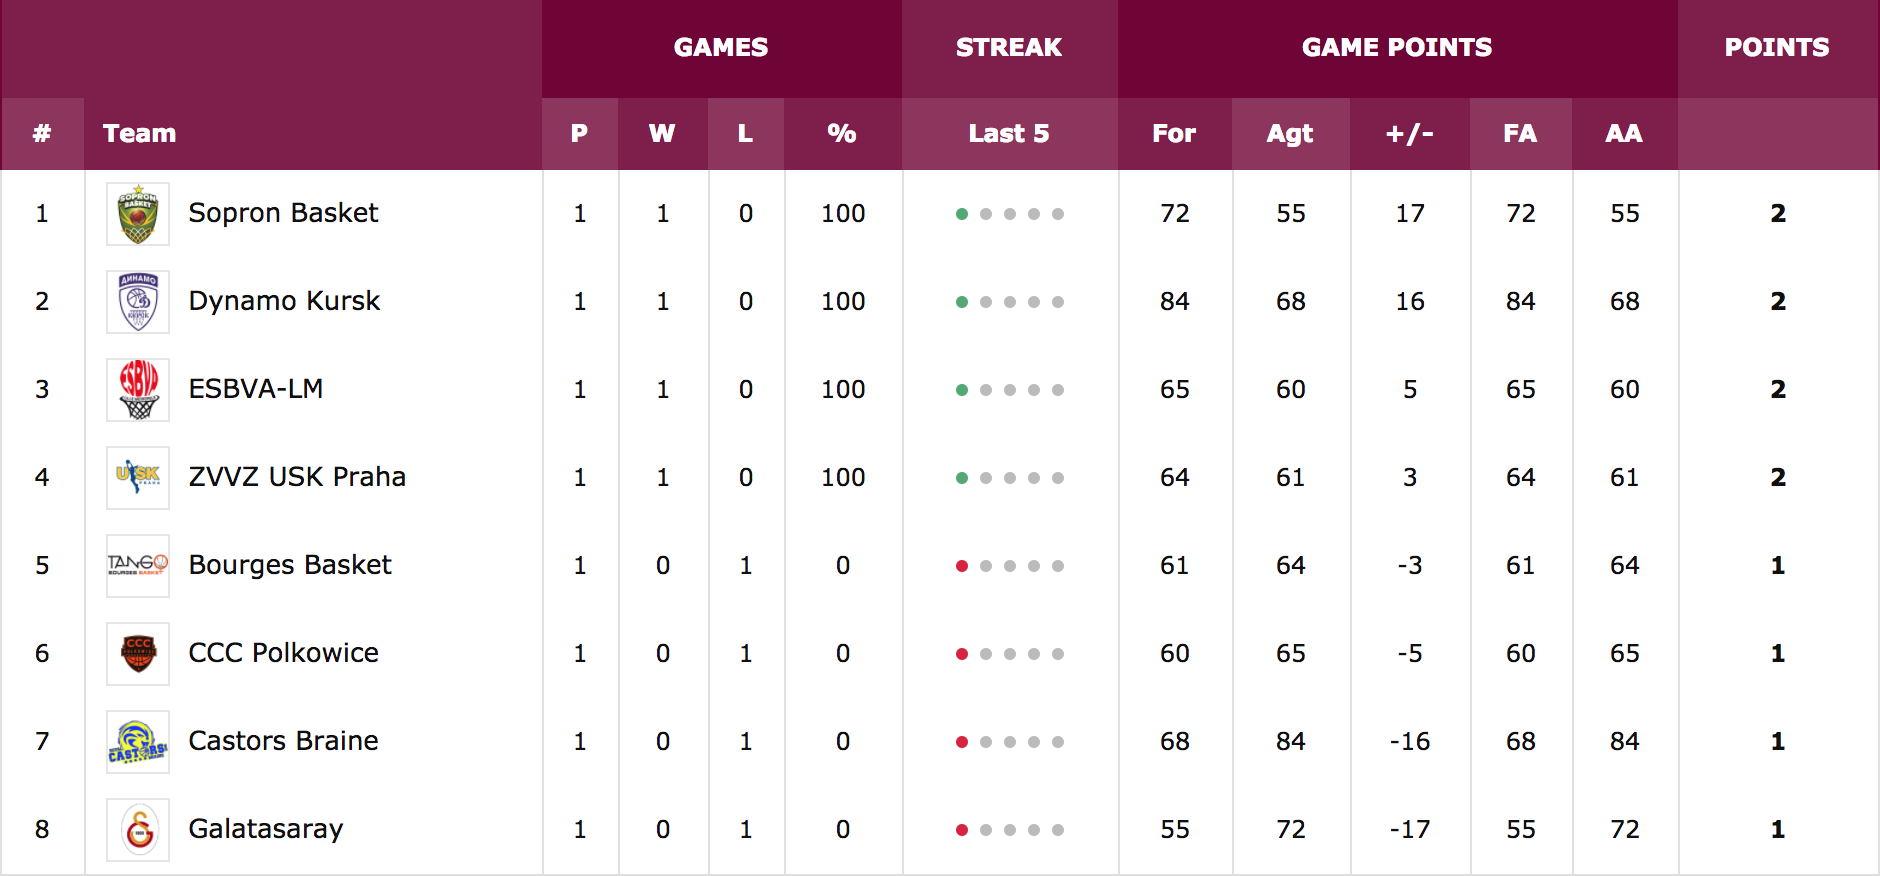Open the CCC Polkowice team logo
Screen dimensions: 1880x876
[x=138, y=654]
